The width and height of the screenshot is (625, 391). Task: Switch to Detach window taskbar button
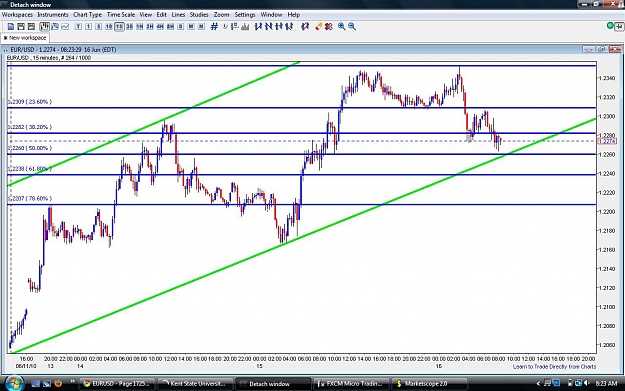coord(273,384)
